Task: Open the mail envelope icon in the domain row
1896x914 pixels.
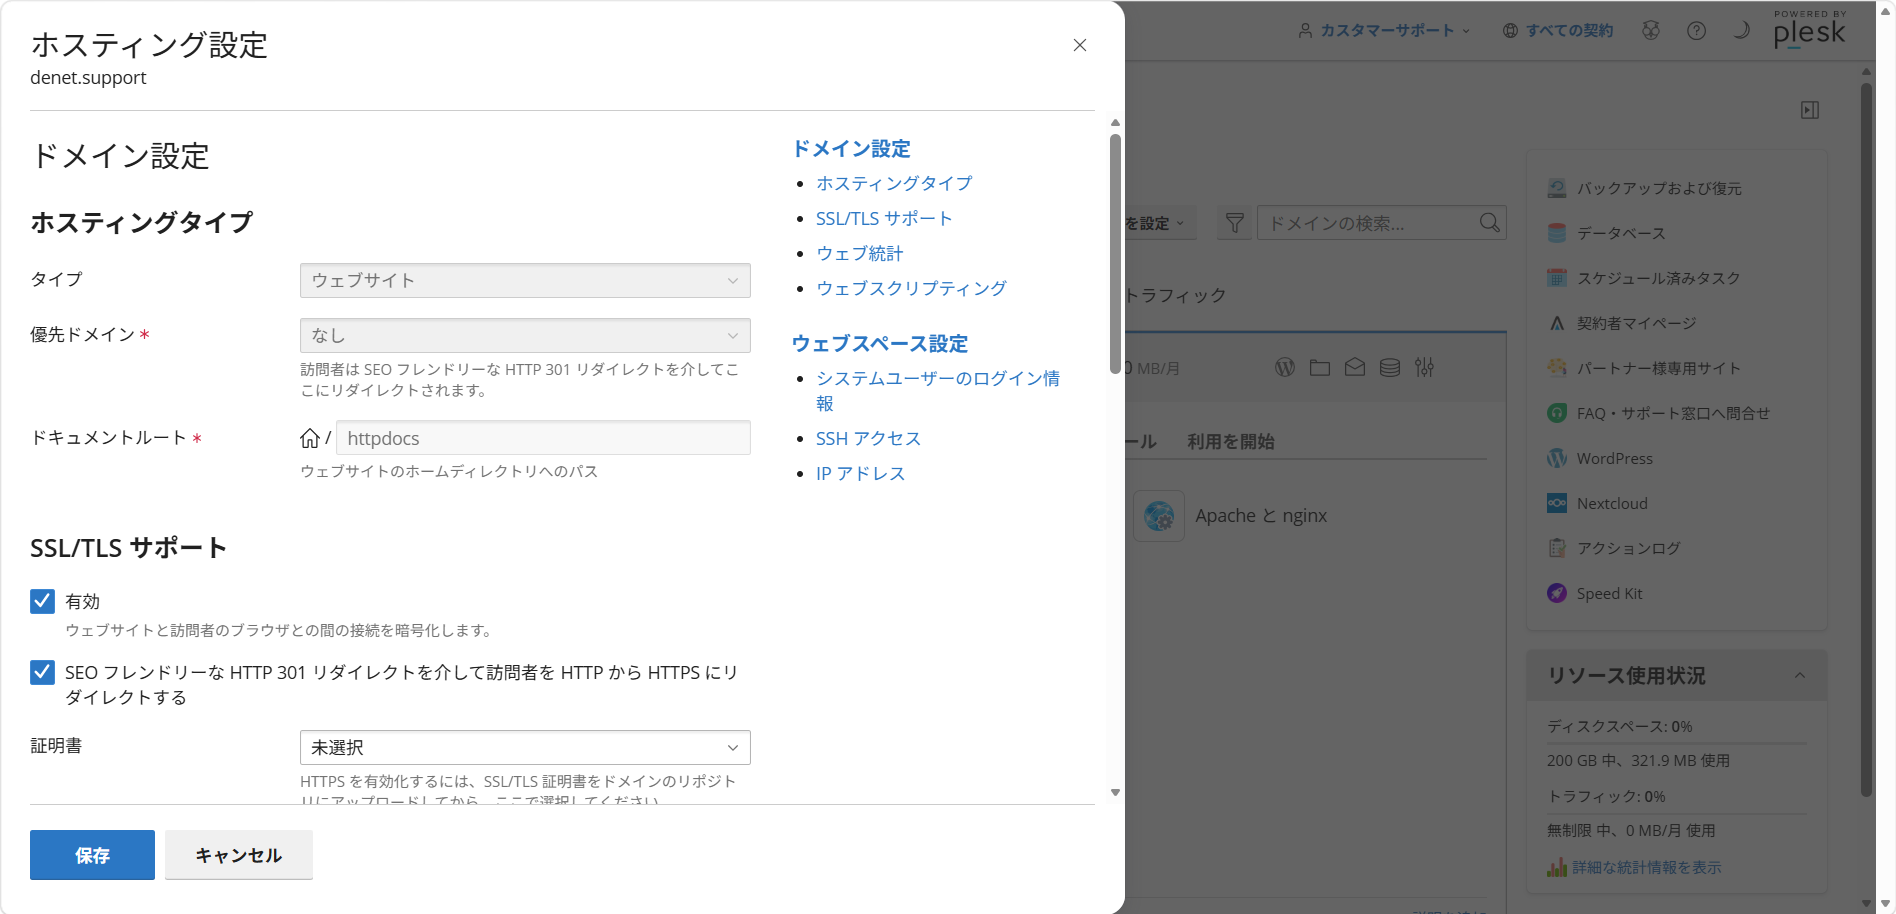Action: [1355, 367]
